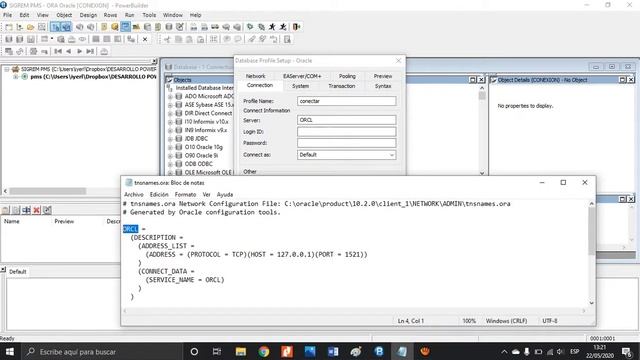This screenshot has width=640, height=360.
Task: Select the JDB JDBC tree item
Action: [196, 139]
